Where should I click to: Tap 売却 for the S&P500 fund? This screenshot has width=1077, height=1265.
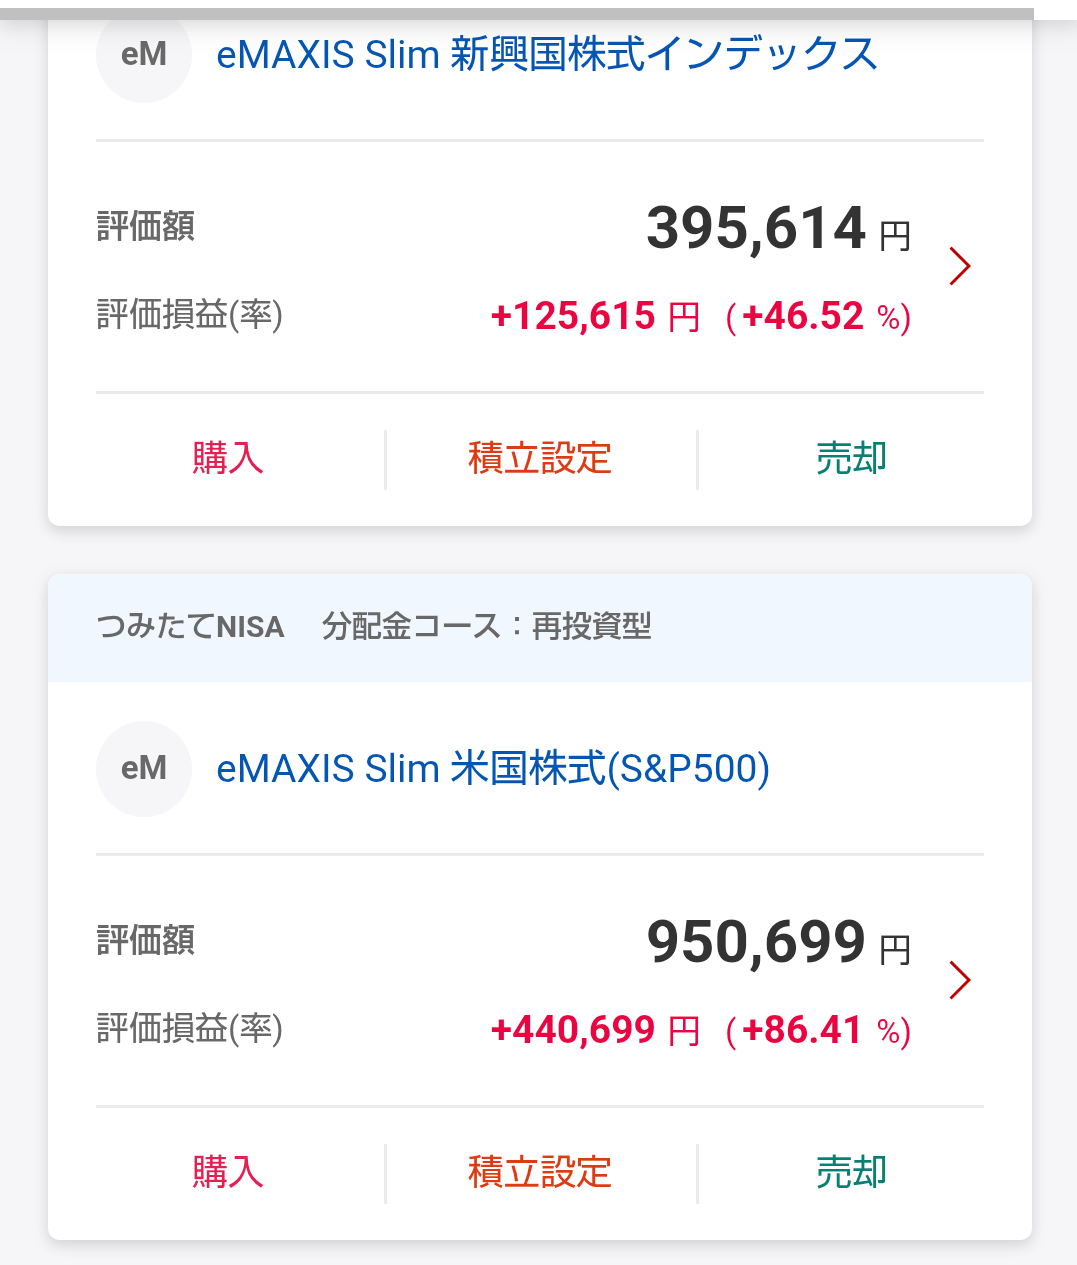click(852, 1172)
